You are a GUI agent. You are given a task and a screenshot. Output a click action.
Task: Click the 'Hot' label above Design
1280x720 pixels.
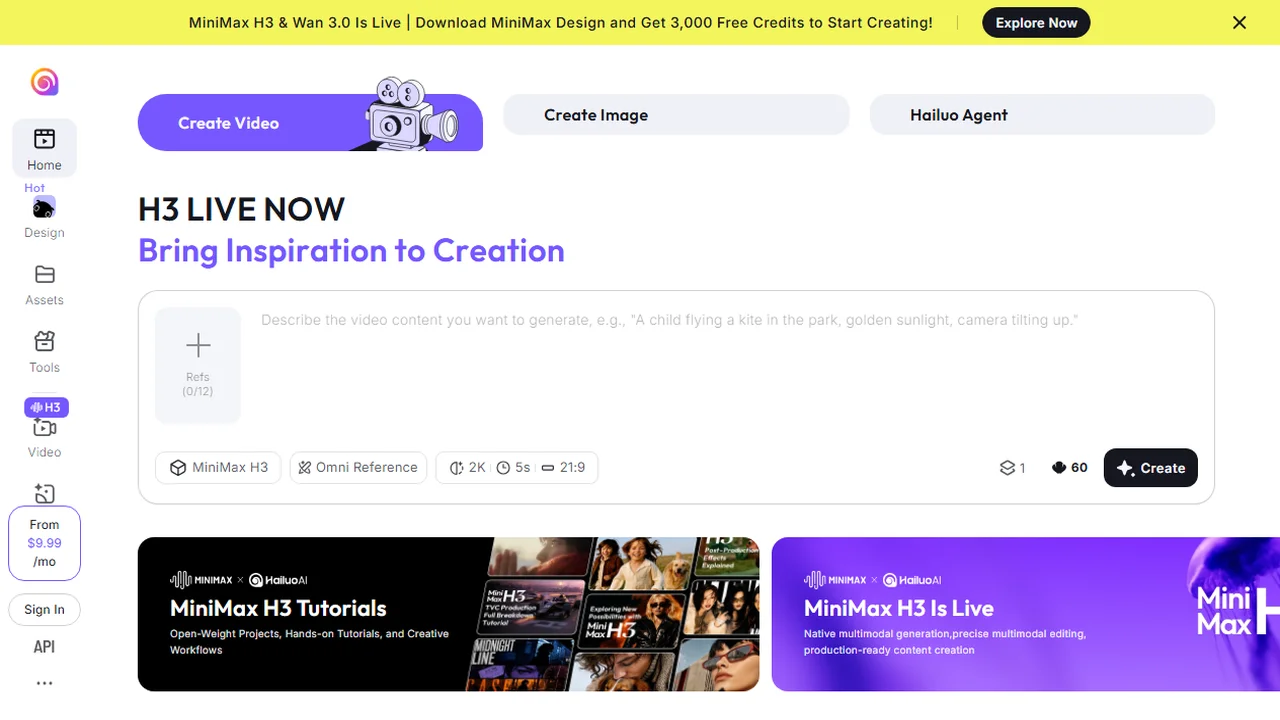35,188
